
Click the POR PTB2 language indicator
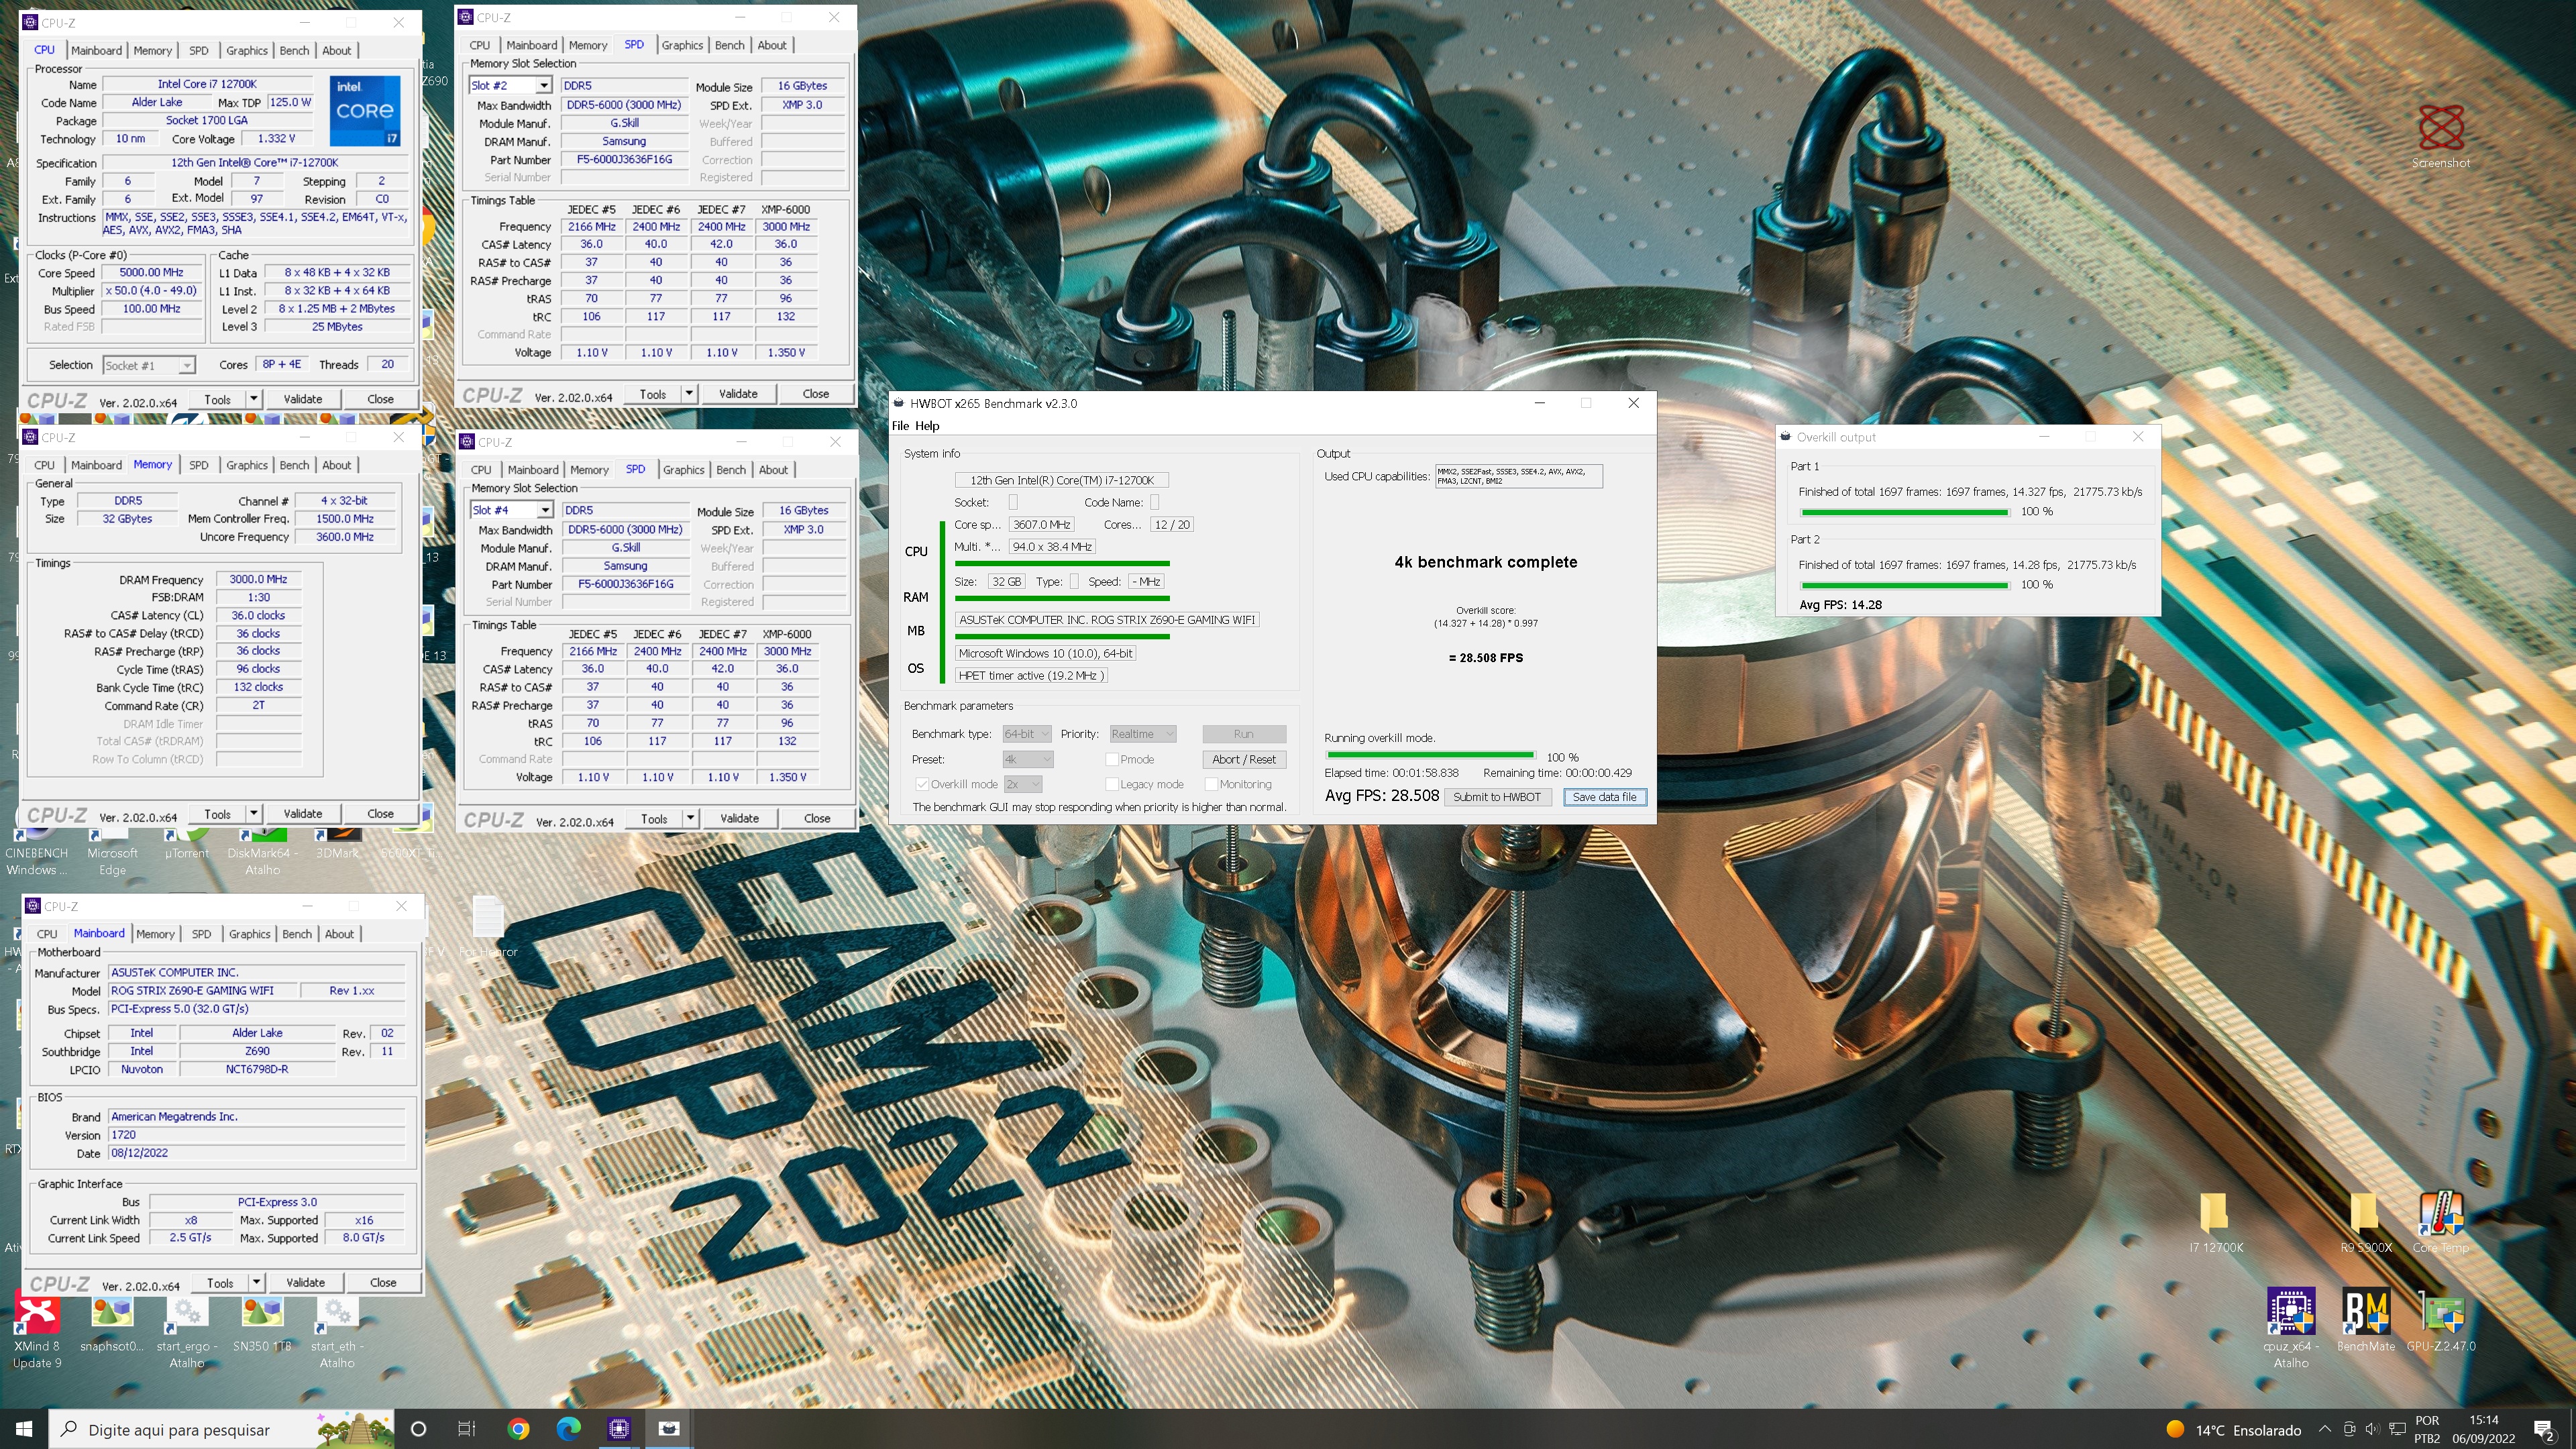pyautogui.click(x=2427, y=1429)
